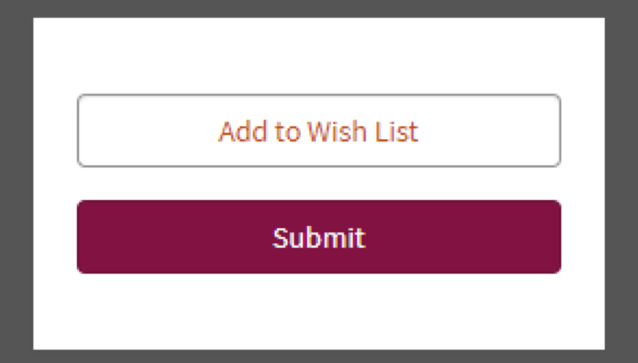638x363 pixels.
Task: Click the Add to Wish List button
Action: click(x=319, y=131)
